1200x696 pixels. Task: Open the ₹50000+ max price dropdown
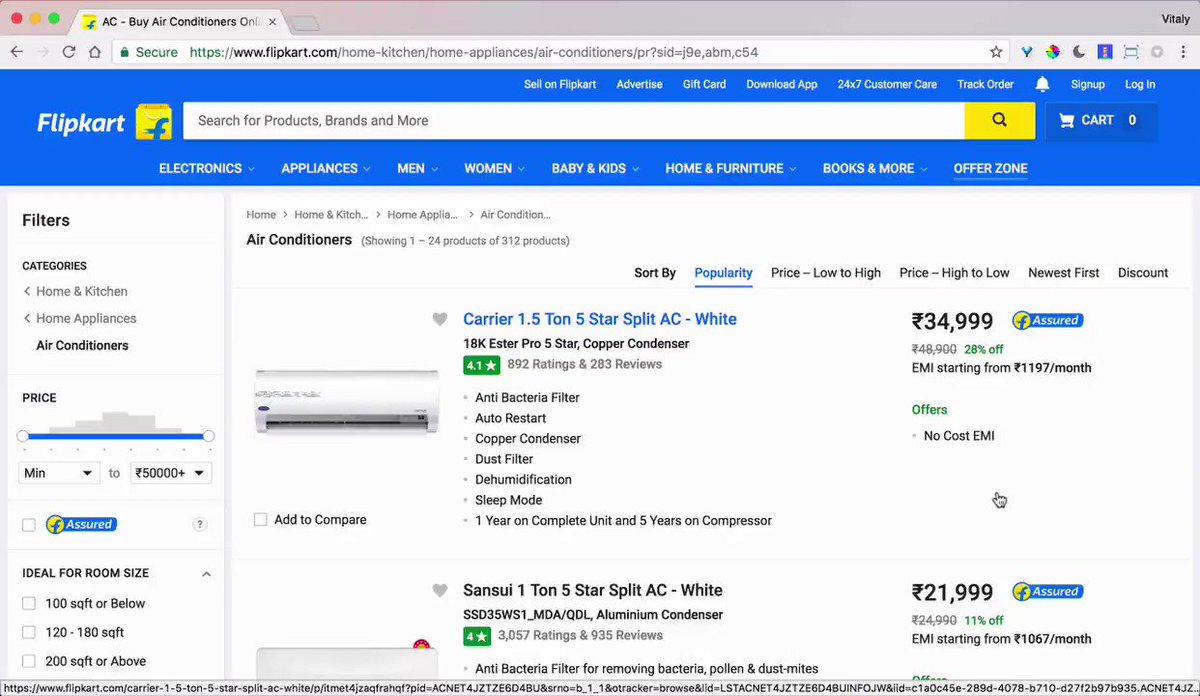171,473
